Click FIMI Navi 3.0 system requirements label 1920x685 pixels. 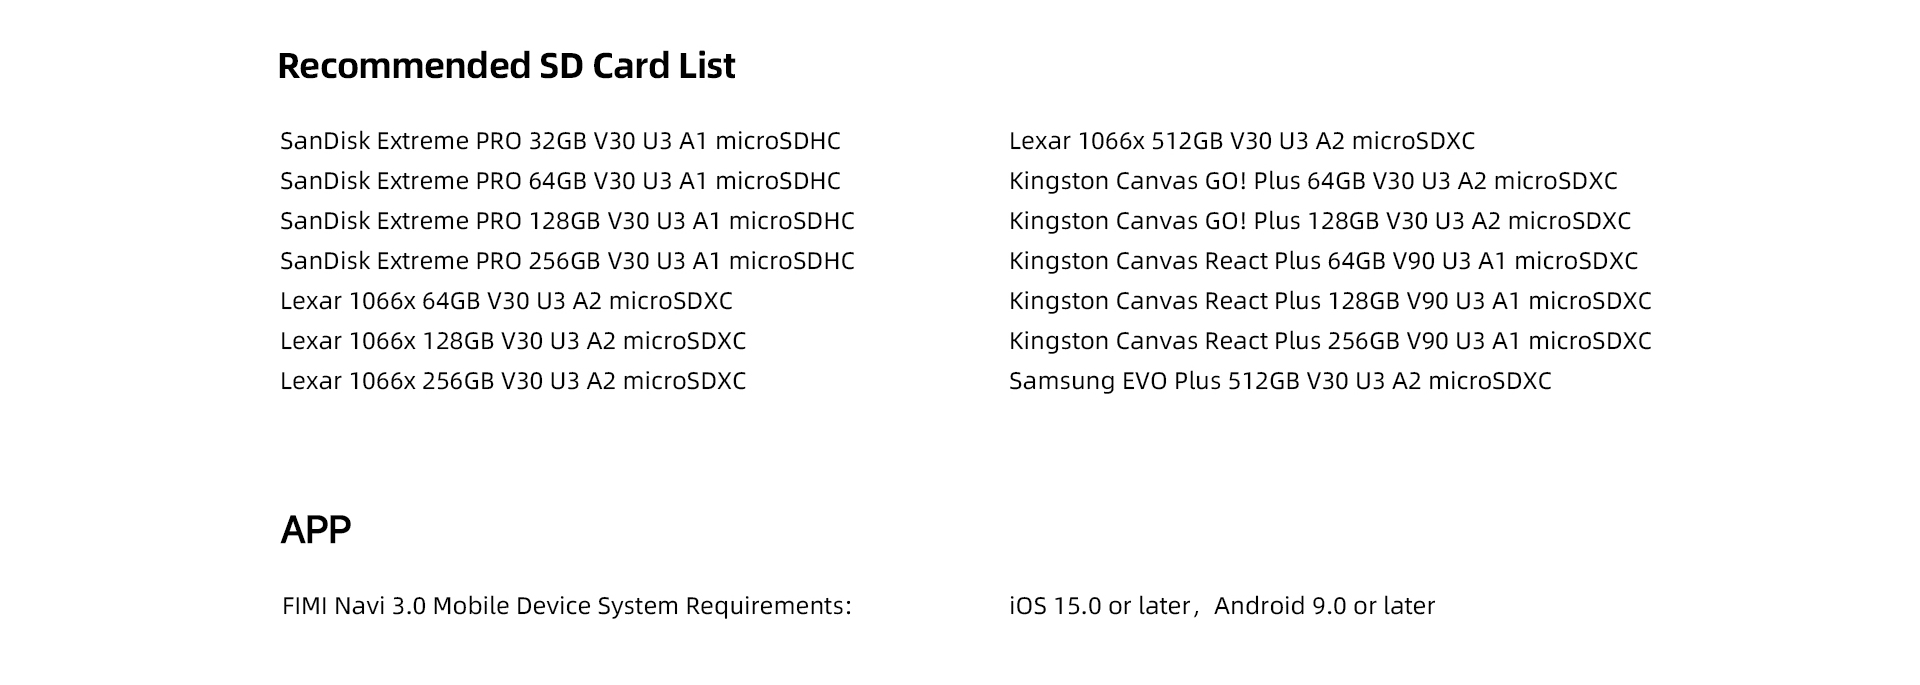point(567,606)
